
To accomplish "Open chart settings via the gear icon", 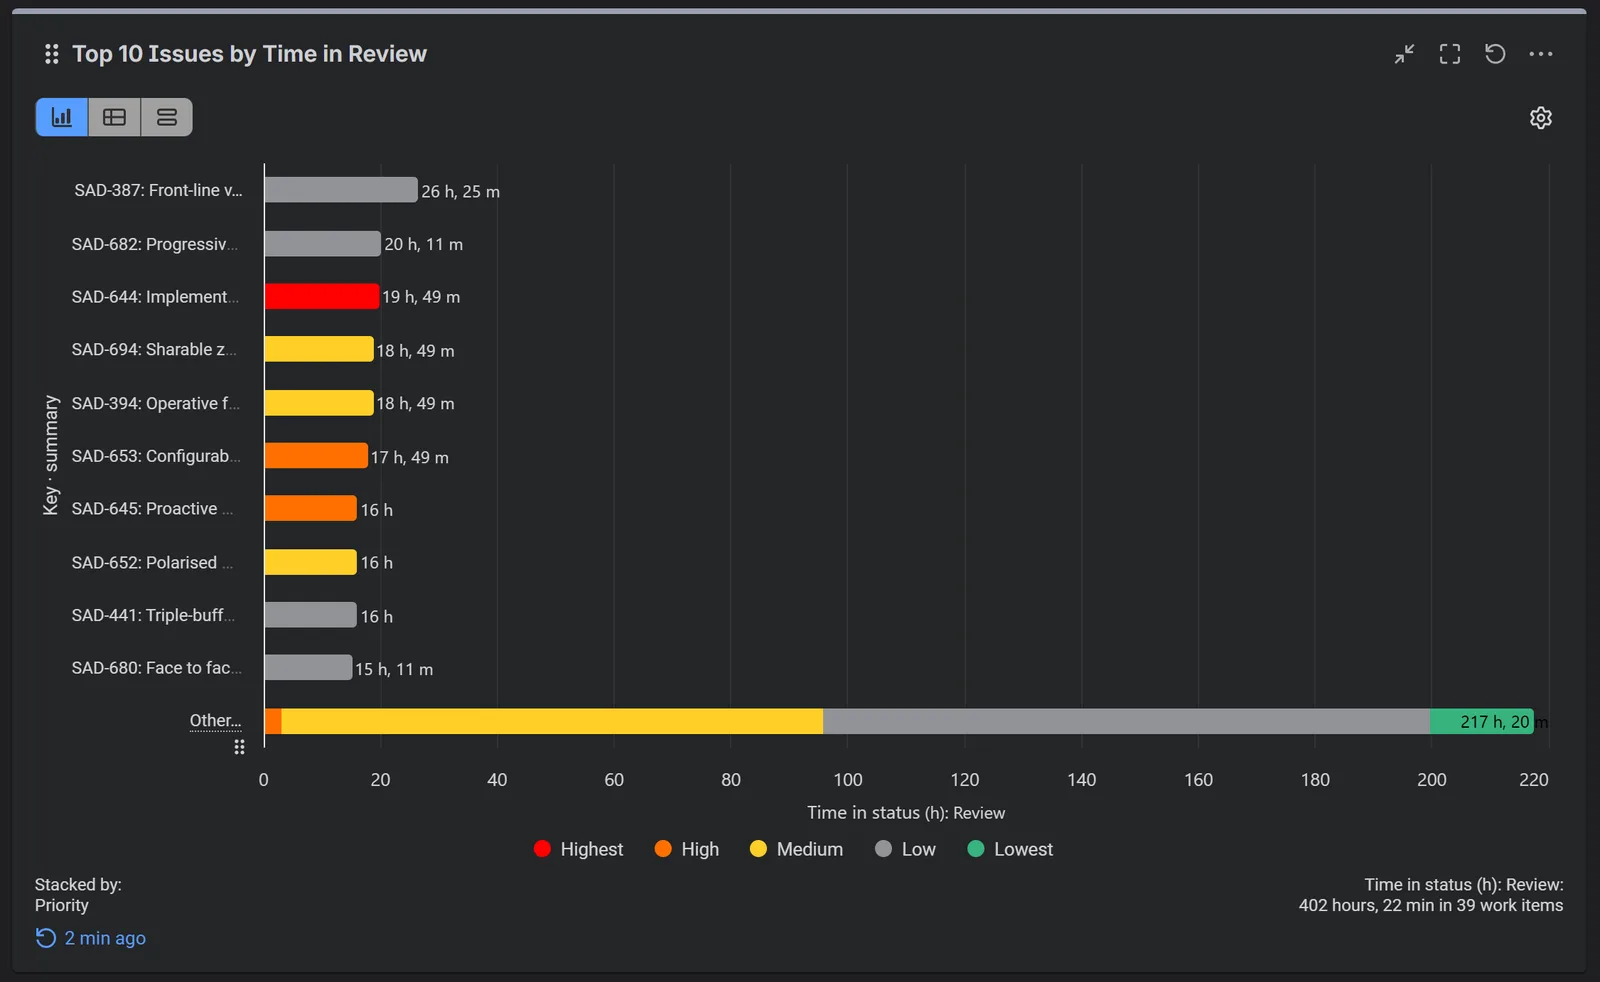I will tap(1541, 118).
